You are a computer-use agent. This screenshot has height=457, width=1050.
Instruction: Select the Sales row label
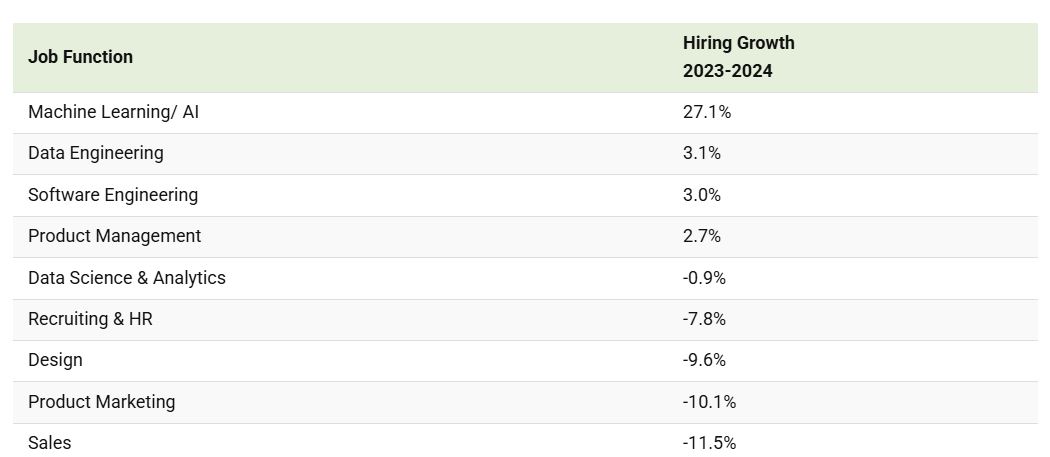pos(50,442)
